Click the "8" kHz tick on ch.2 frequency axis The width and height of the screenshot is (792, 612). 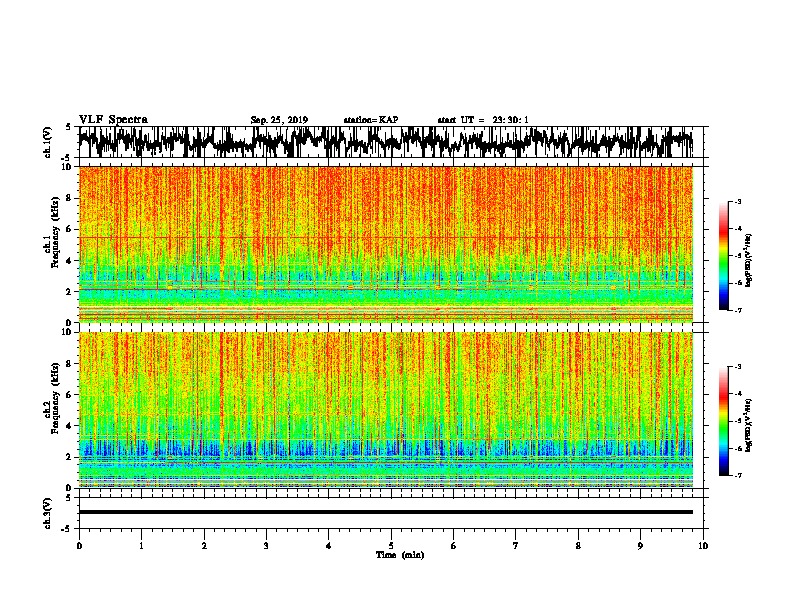pos(70,364)
